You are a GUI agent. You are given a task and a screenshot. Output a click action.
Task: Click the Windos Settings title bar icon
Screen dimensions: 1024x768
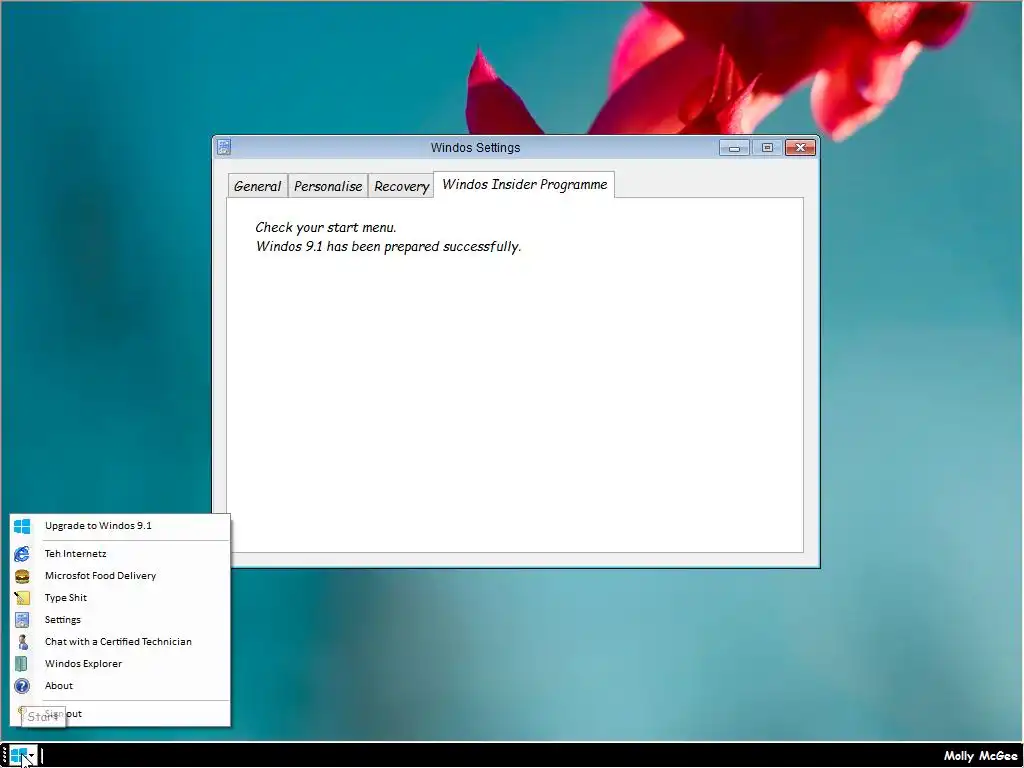tap(223, 147)
